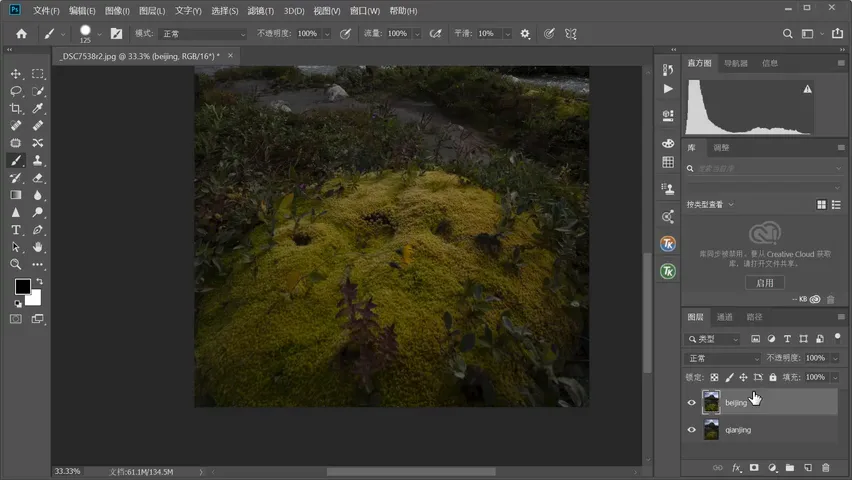Select the Blur tool
Image resolution: width=852 pixels, height=480 pixels.
(x=37, y=195)
